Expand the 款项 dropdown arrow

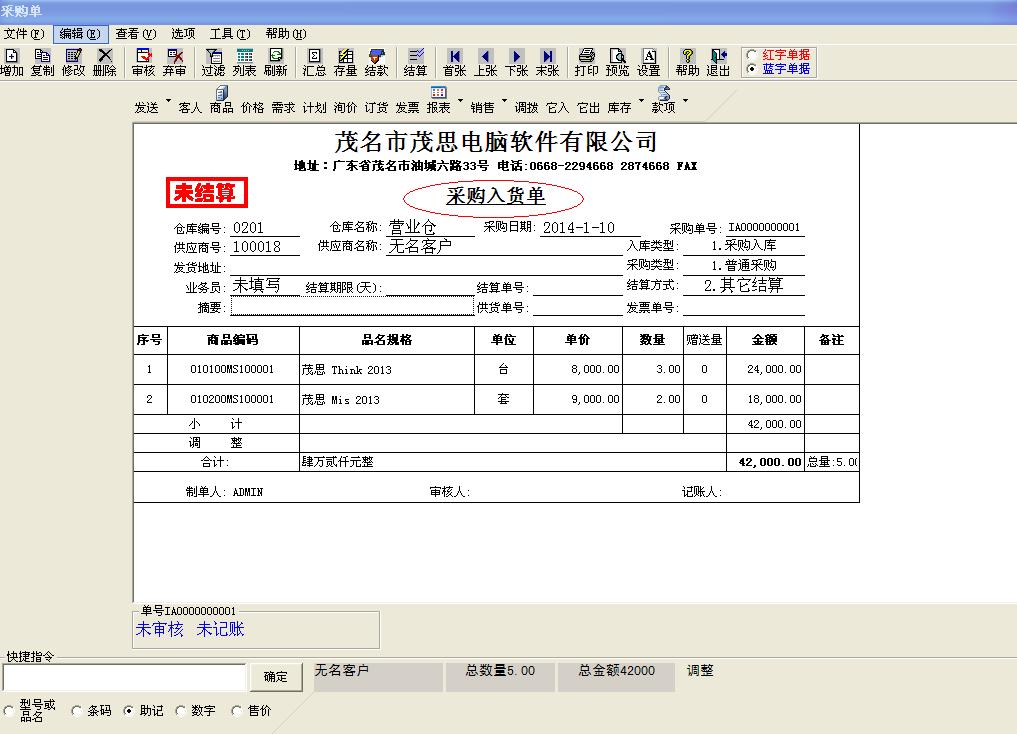[x=686, y=101]
